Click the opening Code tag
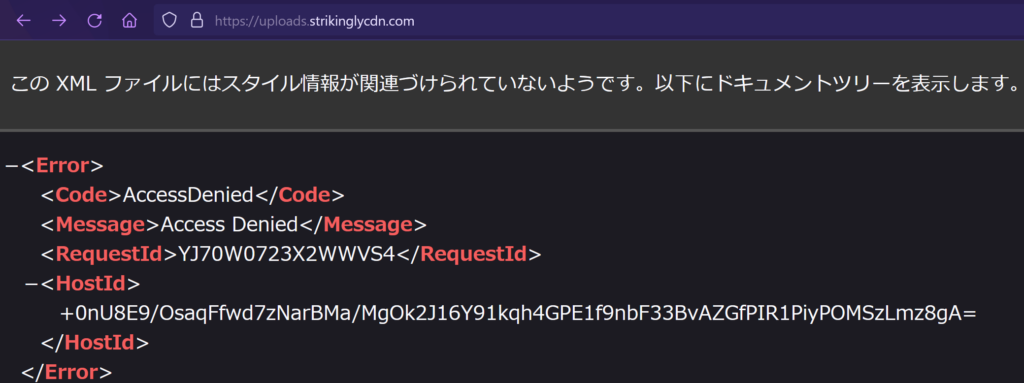The image size is (1024, 383). pos(82,195)
